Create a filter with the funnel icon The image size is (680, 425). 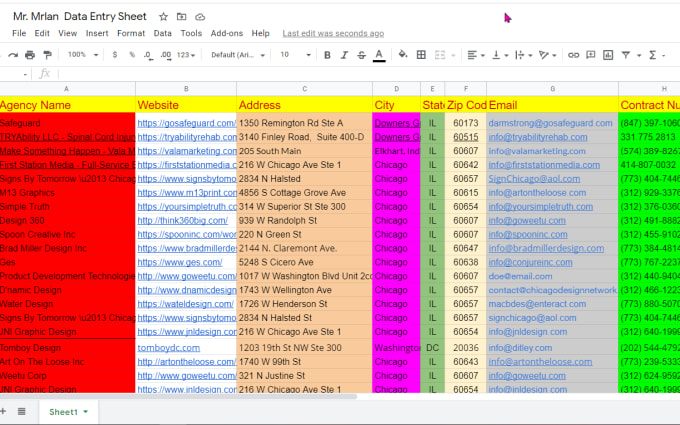pyautogui.click(x=626, y=55)
